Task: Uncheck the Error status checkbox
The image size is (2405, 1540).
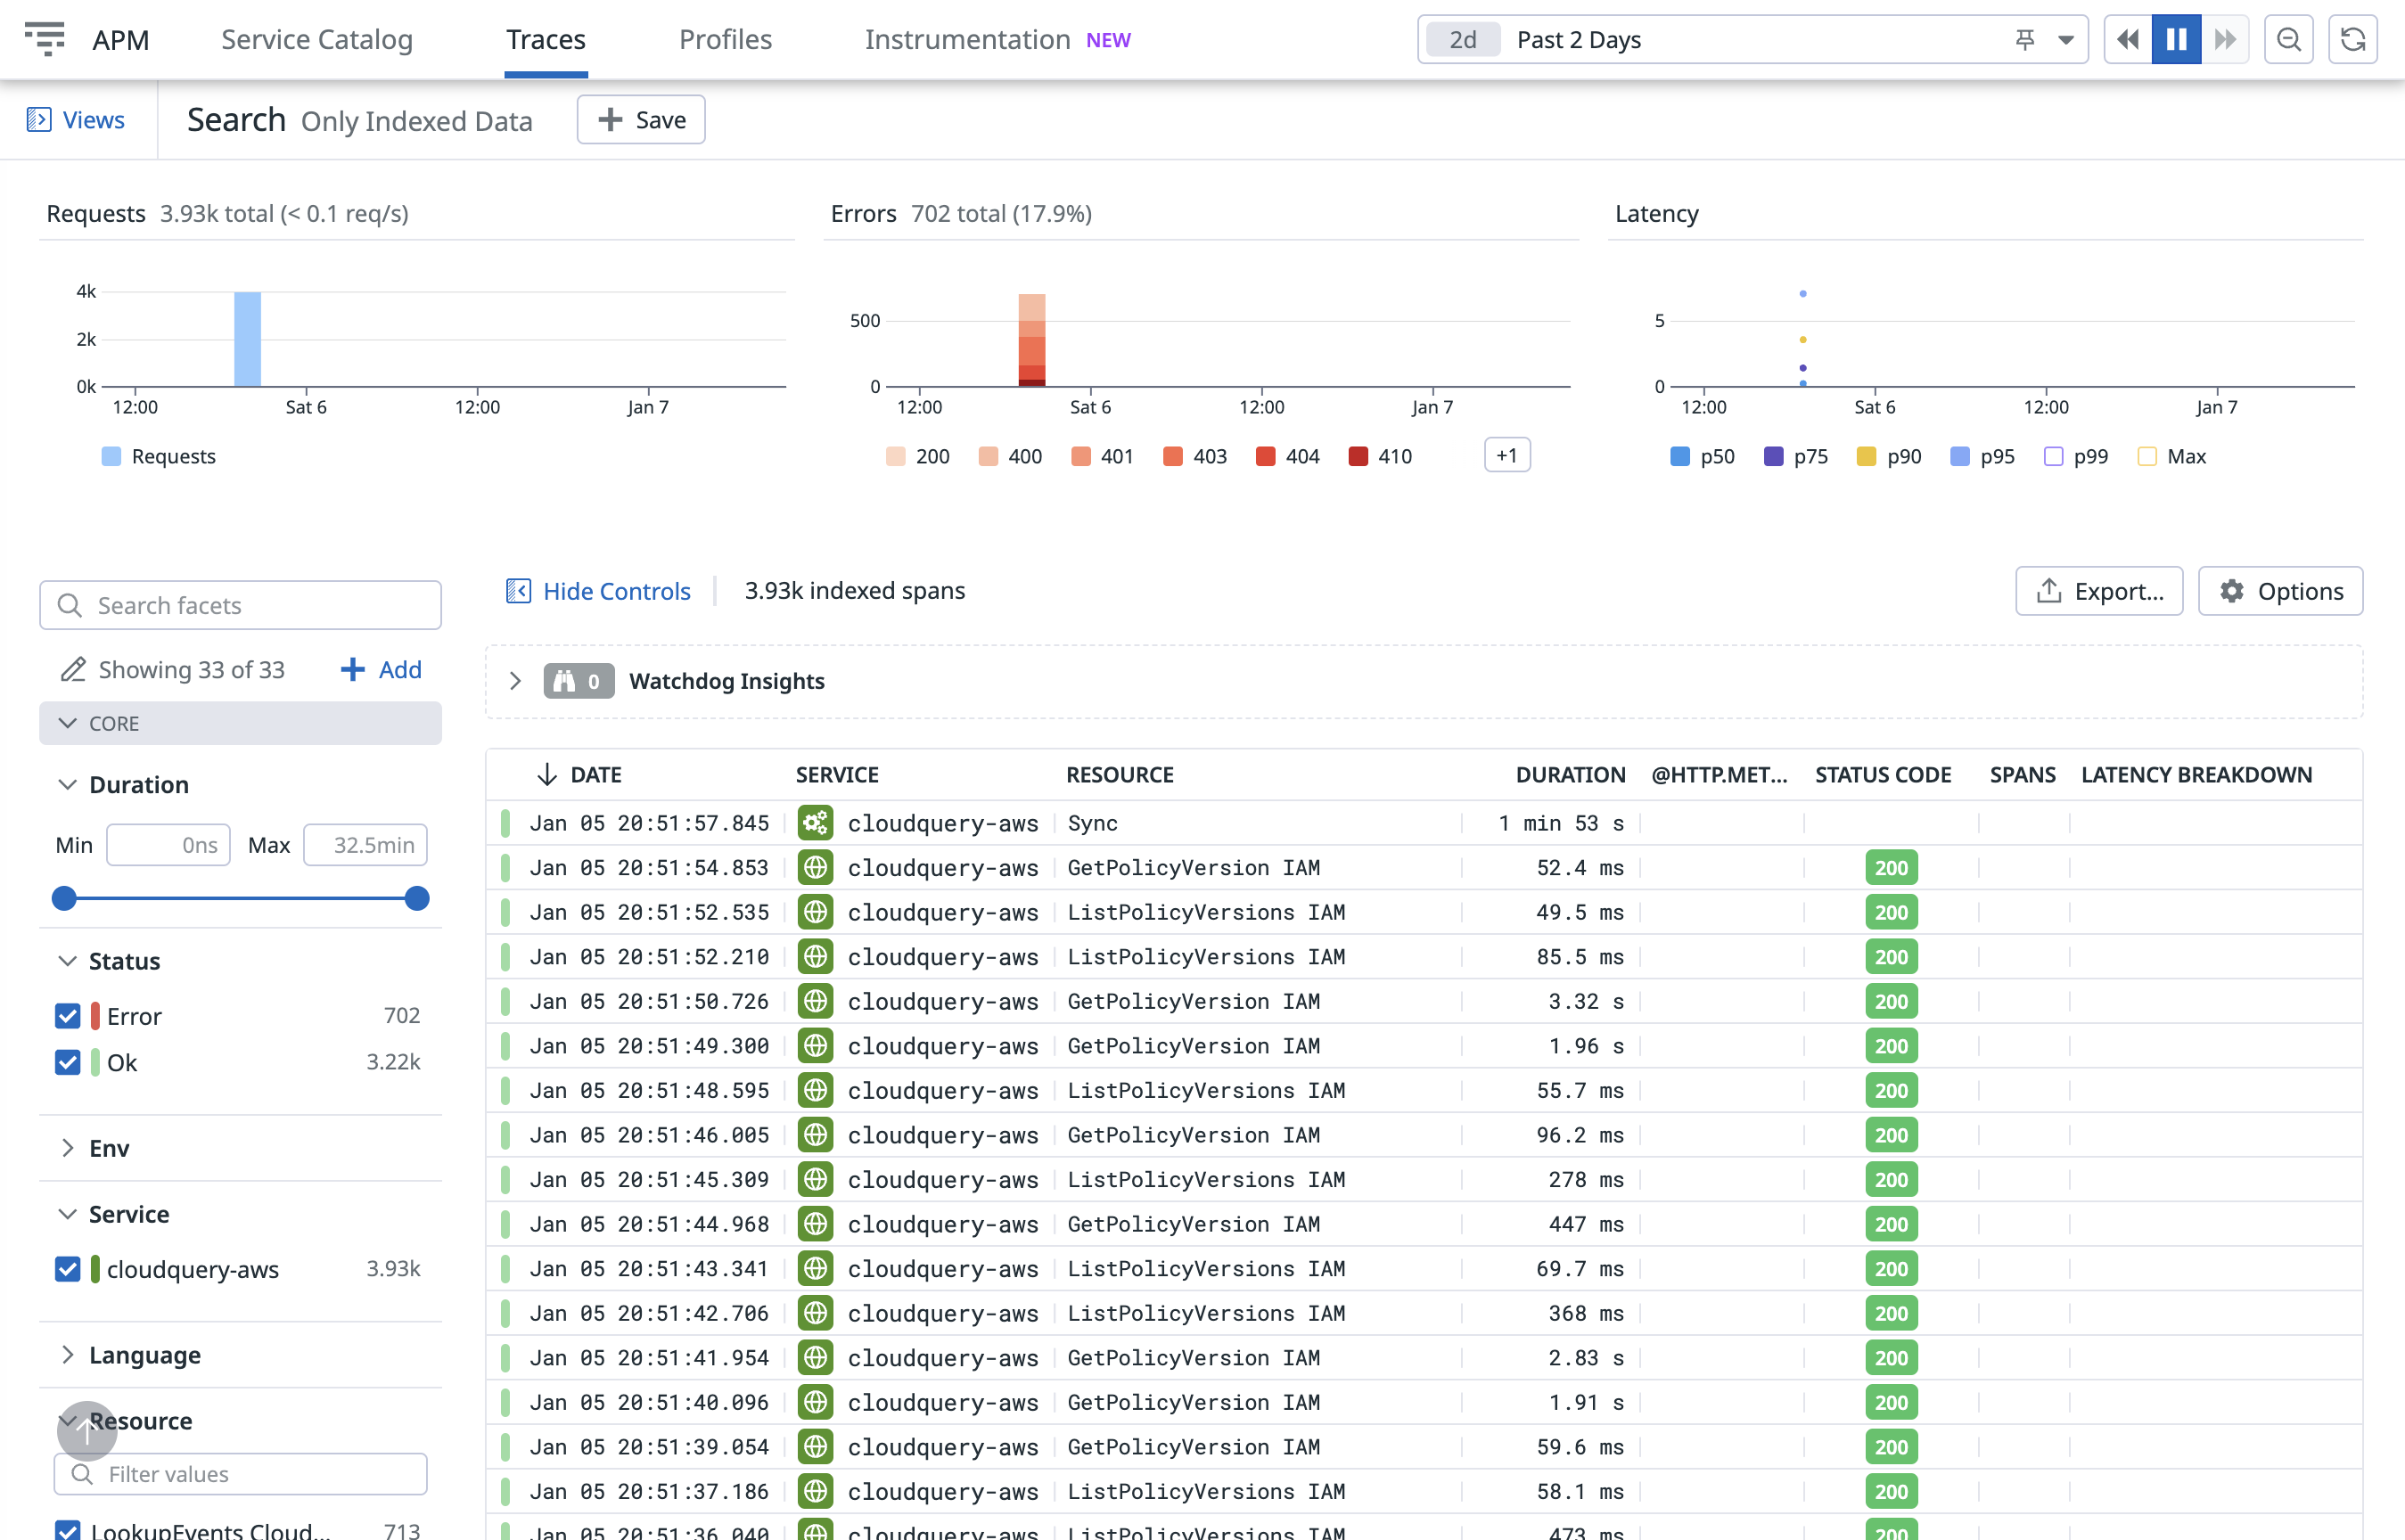Action: coord(67,1016)
